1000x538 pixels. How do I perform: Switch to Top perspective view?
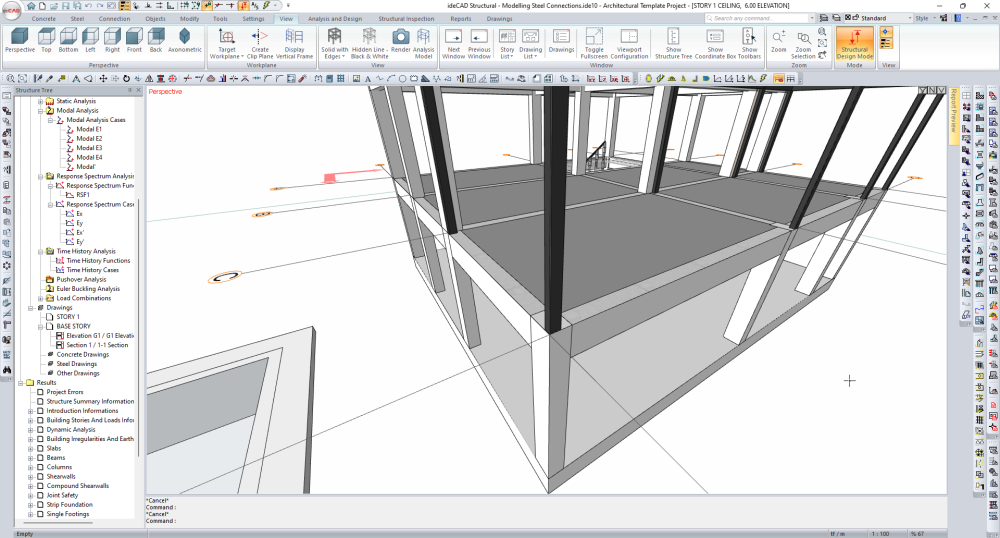pos(46,39)
